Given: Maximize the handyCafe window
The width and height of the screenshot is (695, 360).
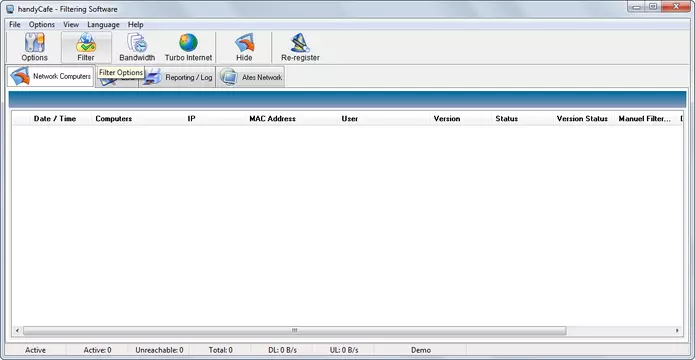Looking at the screenshot, I should pos(653,7).
